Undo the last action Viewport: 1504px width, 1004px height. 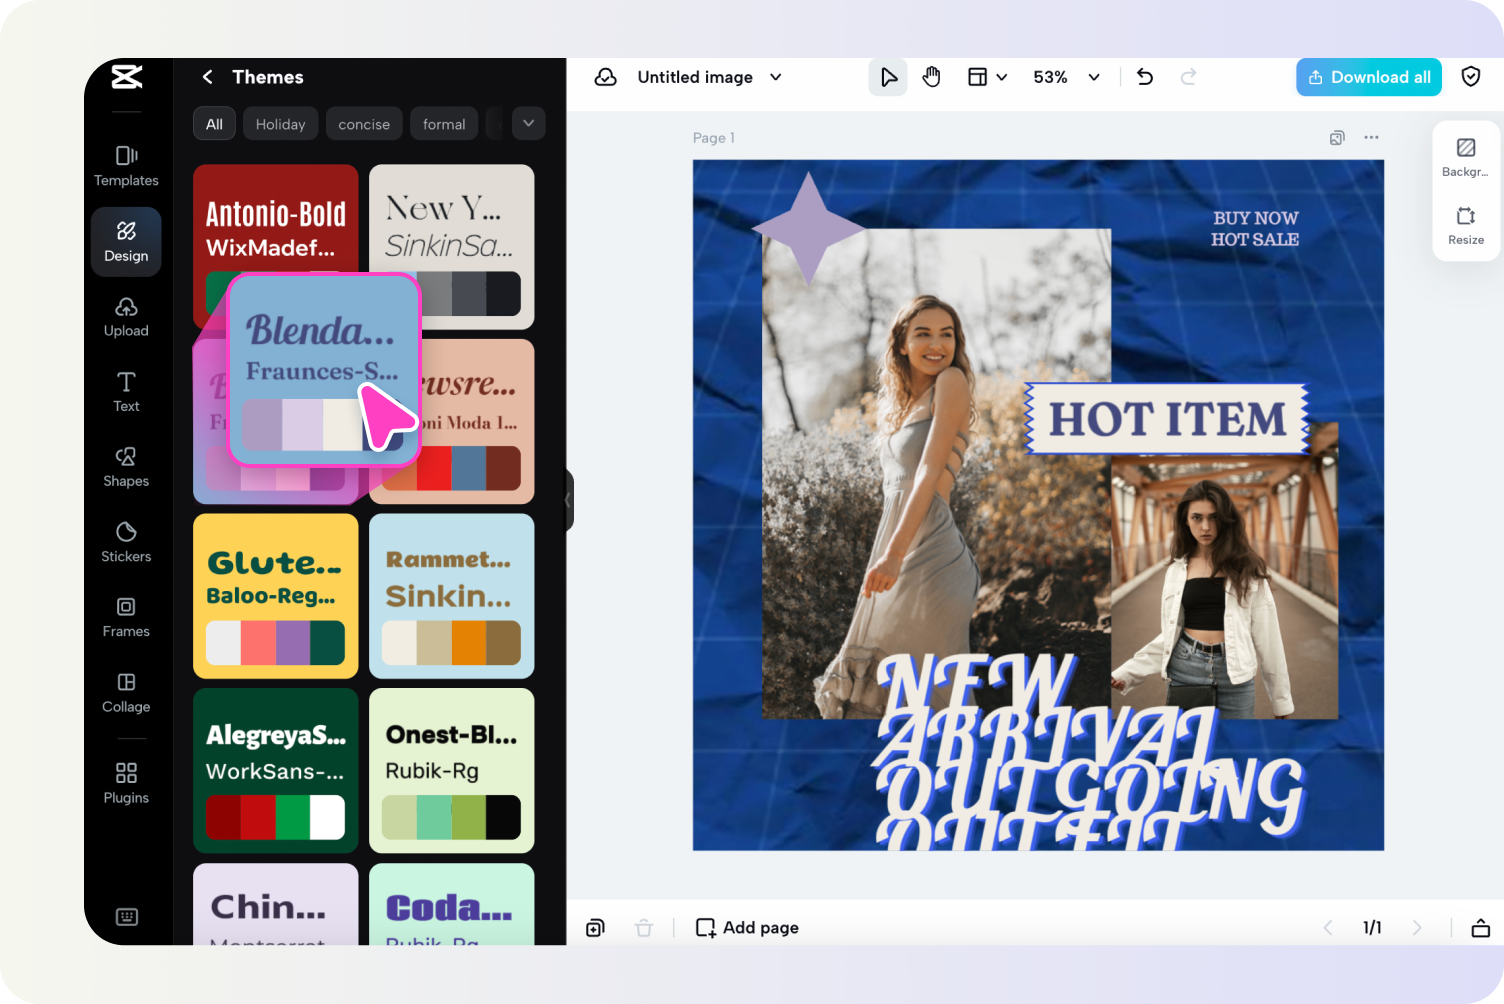(1144, 76)
